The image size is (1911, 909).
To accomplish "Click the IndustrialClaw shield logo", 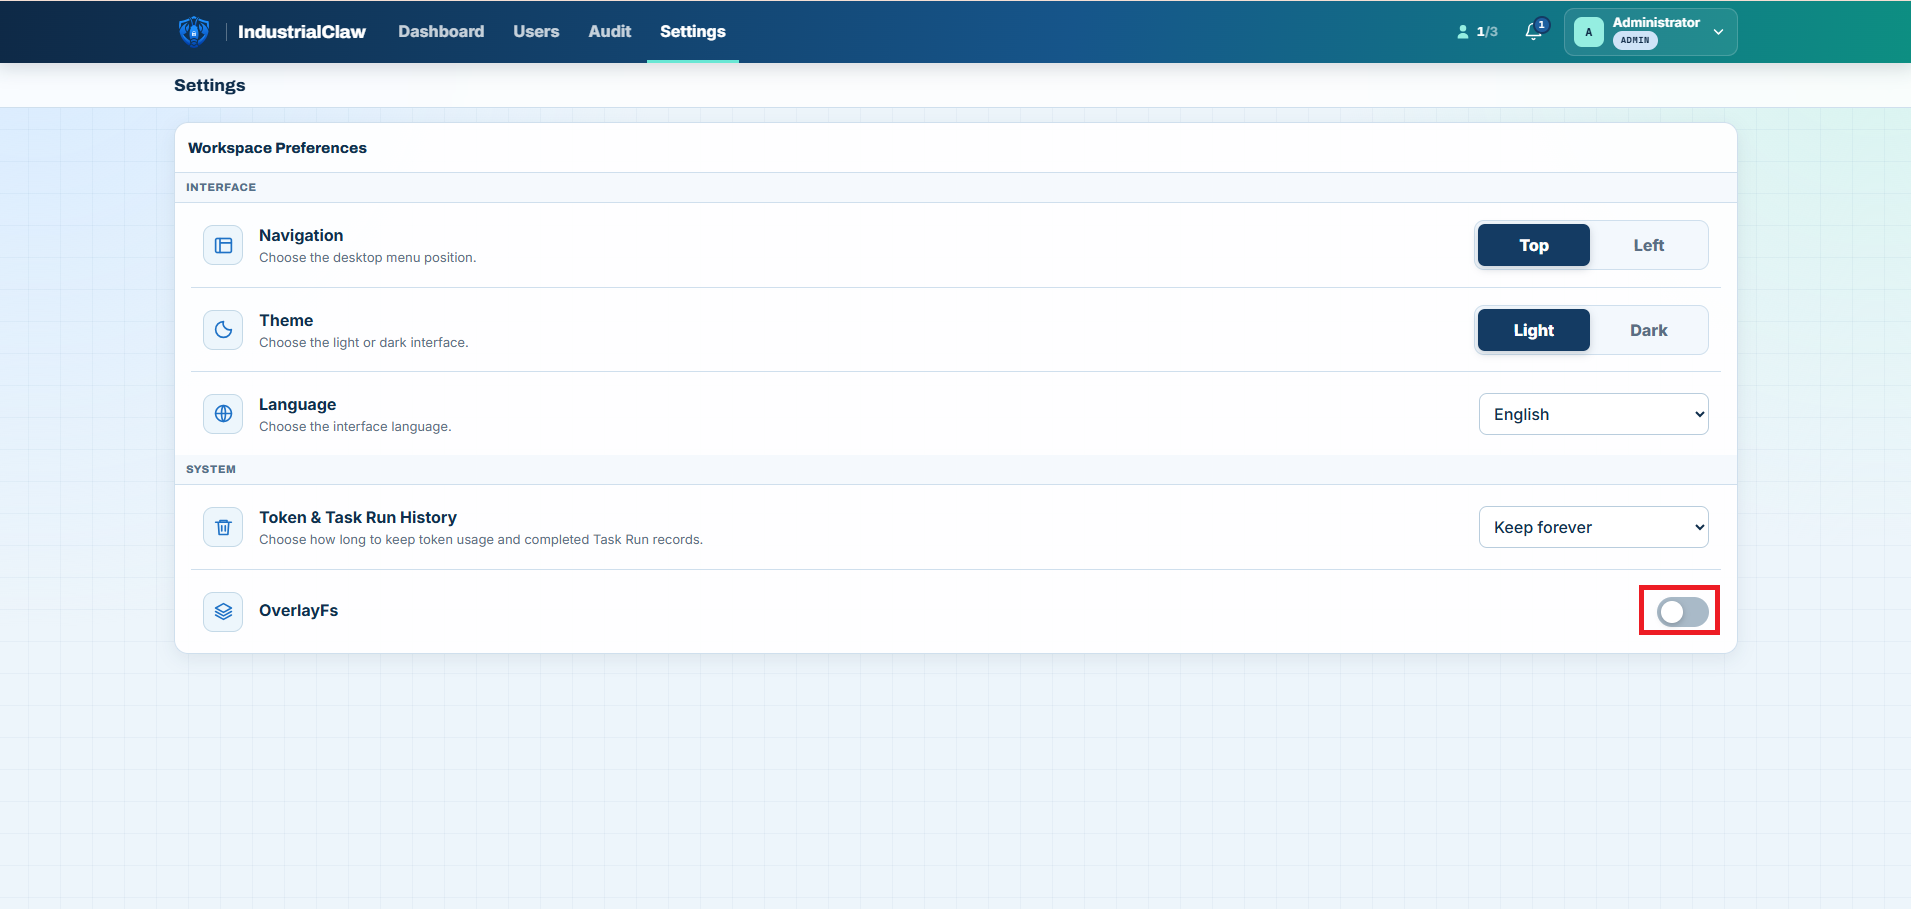I will [194, 32].
